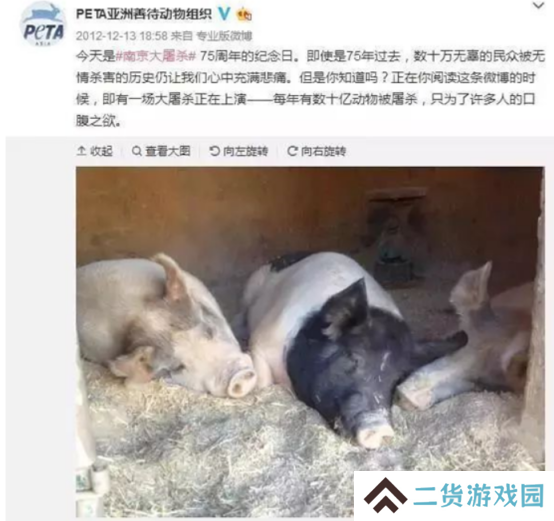
Task: Click the collapse arrow icon before 收起
Action: [81, 151]
